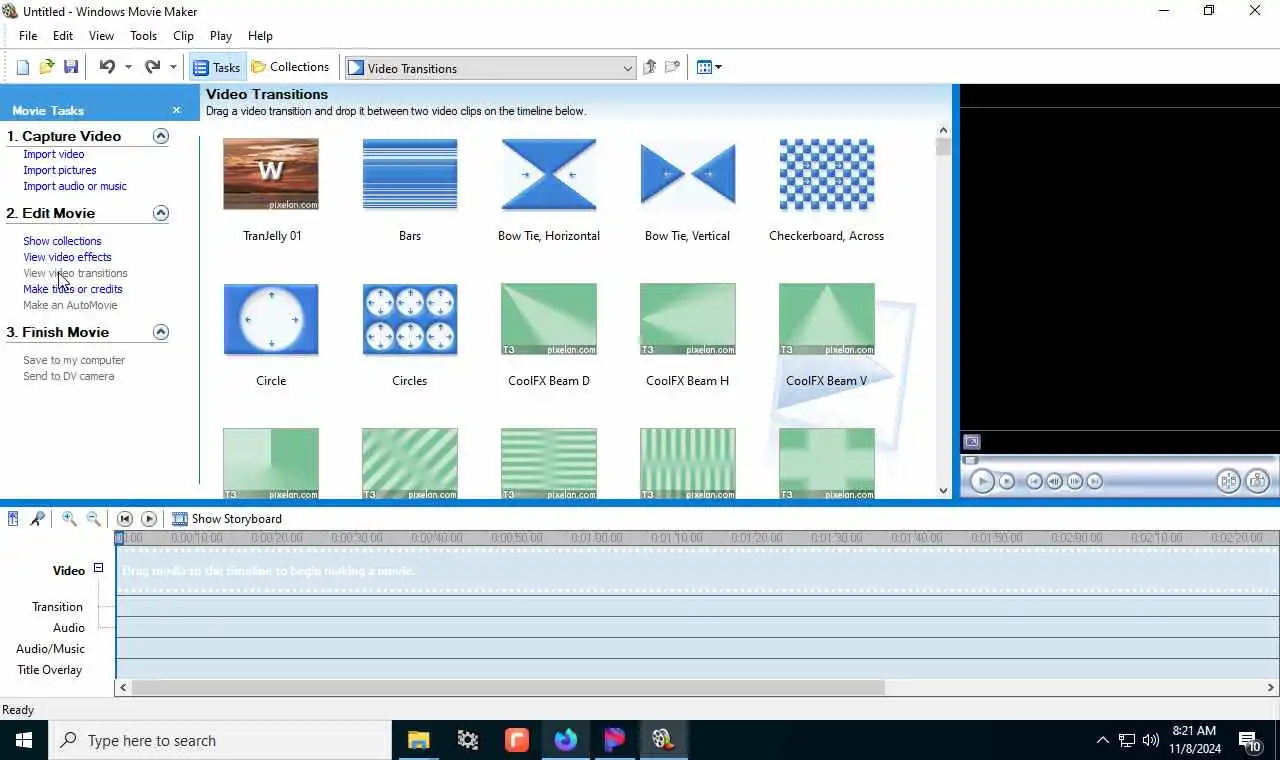Image resolution: width=1280 pixels, height=760 pixels.
Task: Collapse the Edit Movie section
Action: tap(160, 213)
